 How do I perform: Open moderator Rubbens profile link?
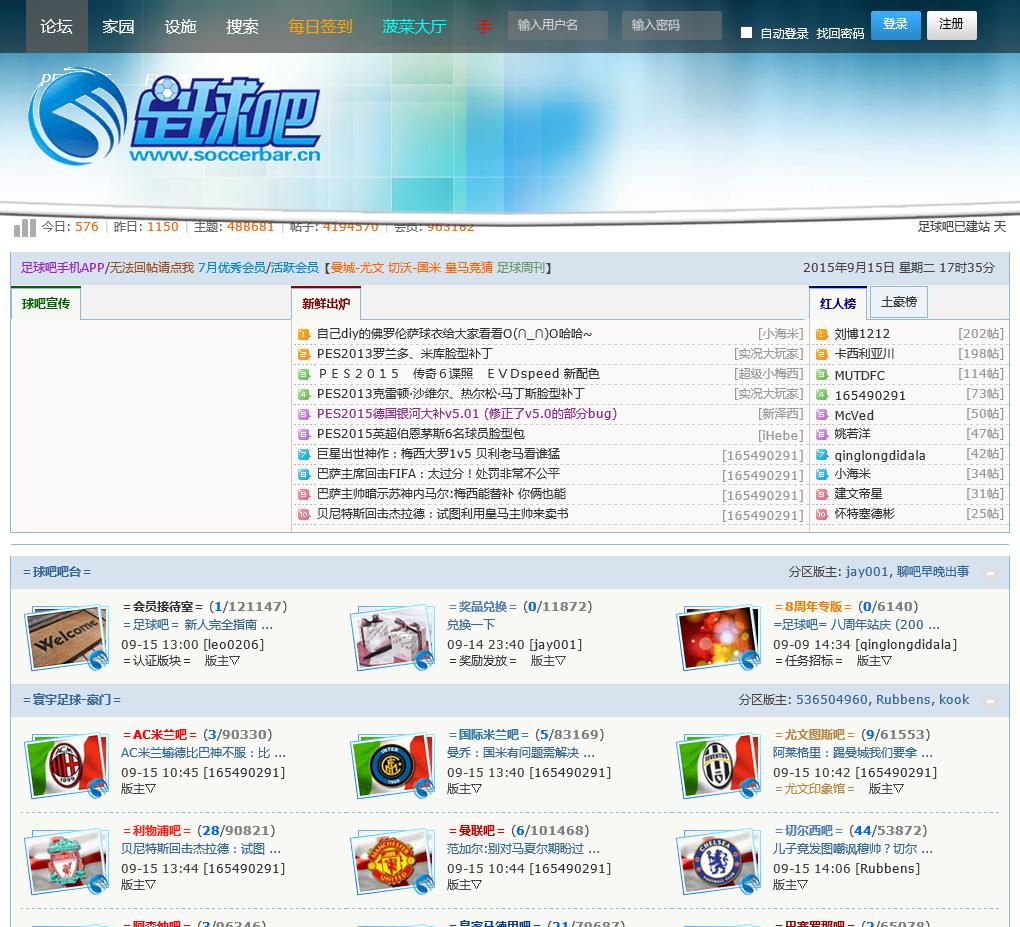[903, 700]
